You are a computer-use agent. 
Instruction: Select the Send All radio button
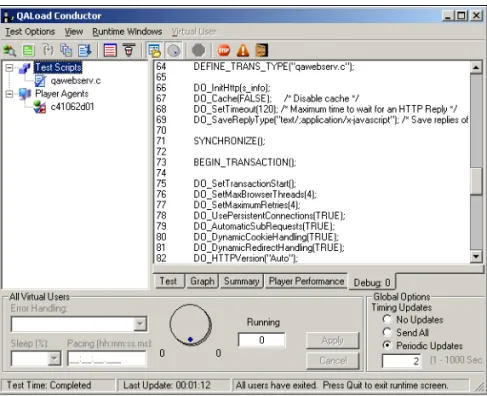tap(387, 332)
